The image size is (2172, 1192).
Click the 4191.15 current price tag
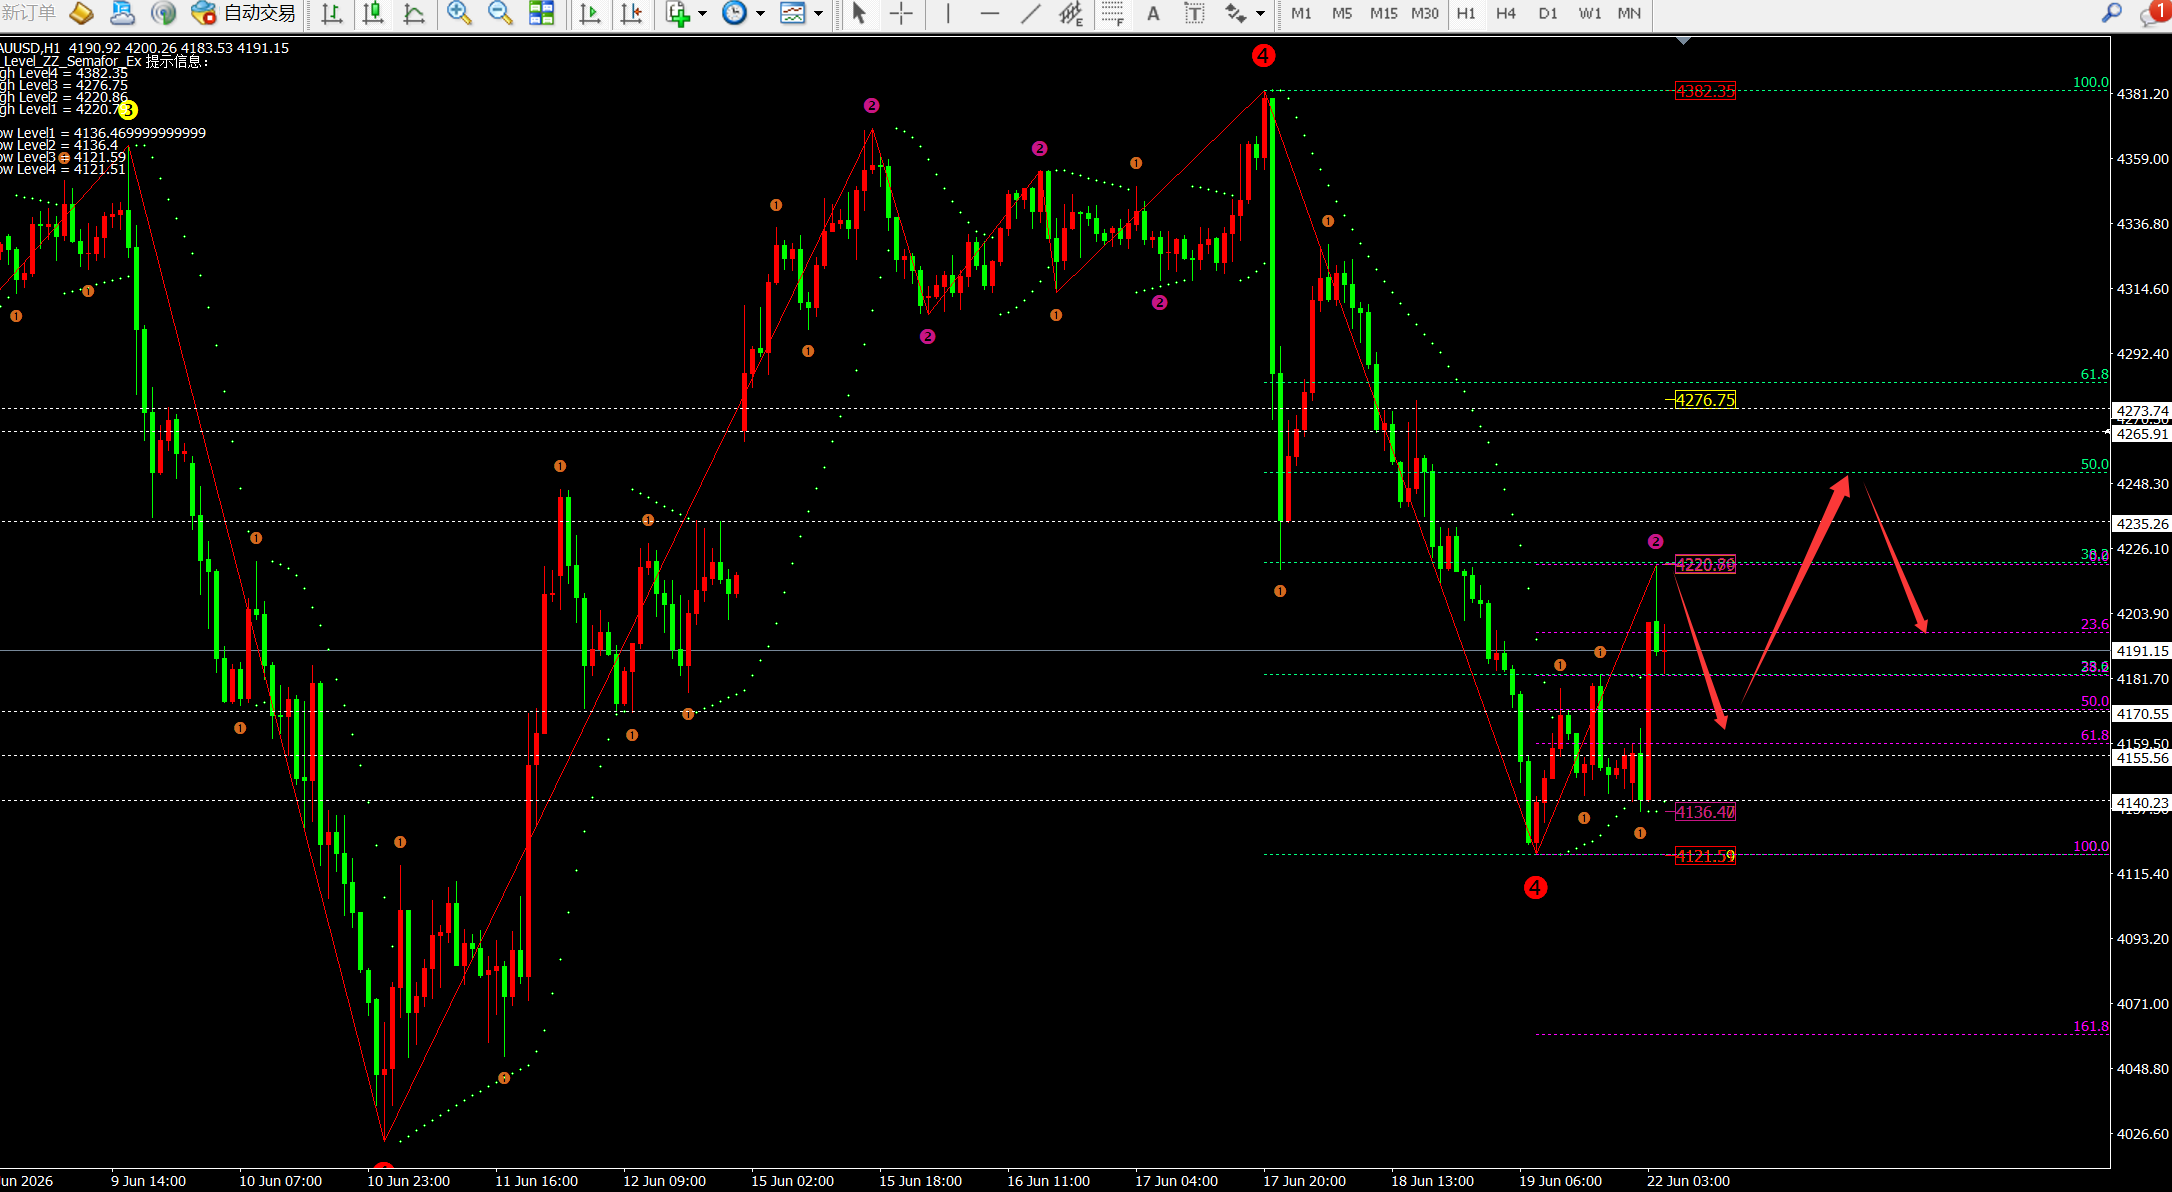(2142, 651)
